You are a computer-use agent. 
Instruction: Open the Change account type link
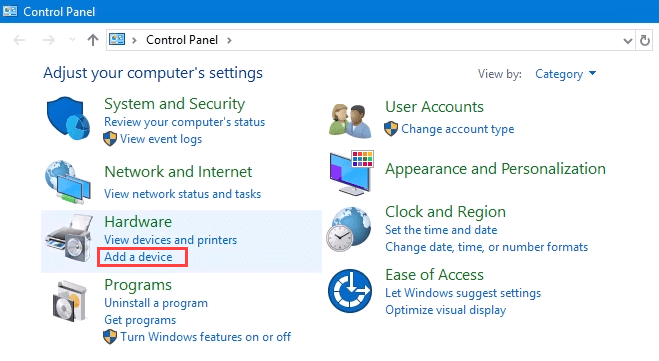[x=457, y=129]
